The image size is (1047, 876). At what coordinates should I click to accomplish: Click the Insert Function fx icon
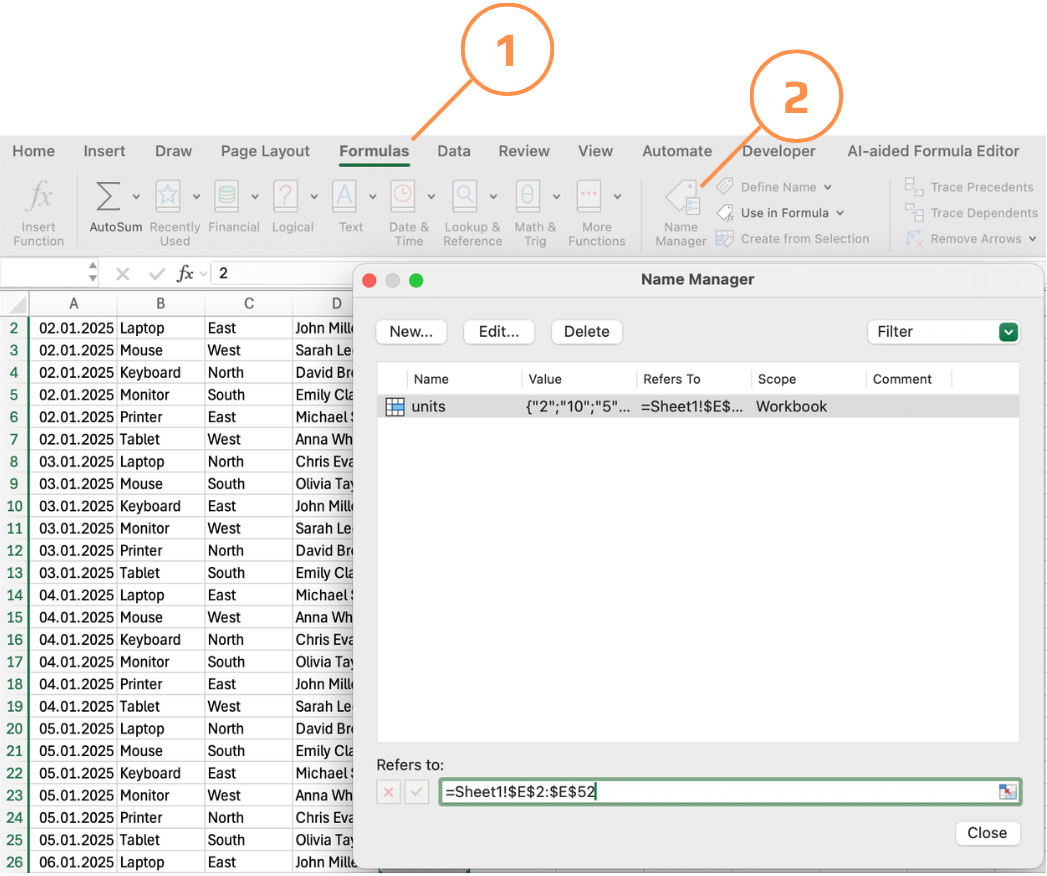coord(39,197)
